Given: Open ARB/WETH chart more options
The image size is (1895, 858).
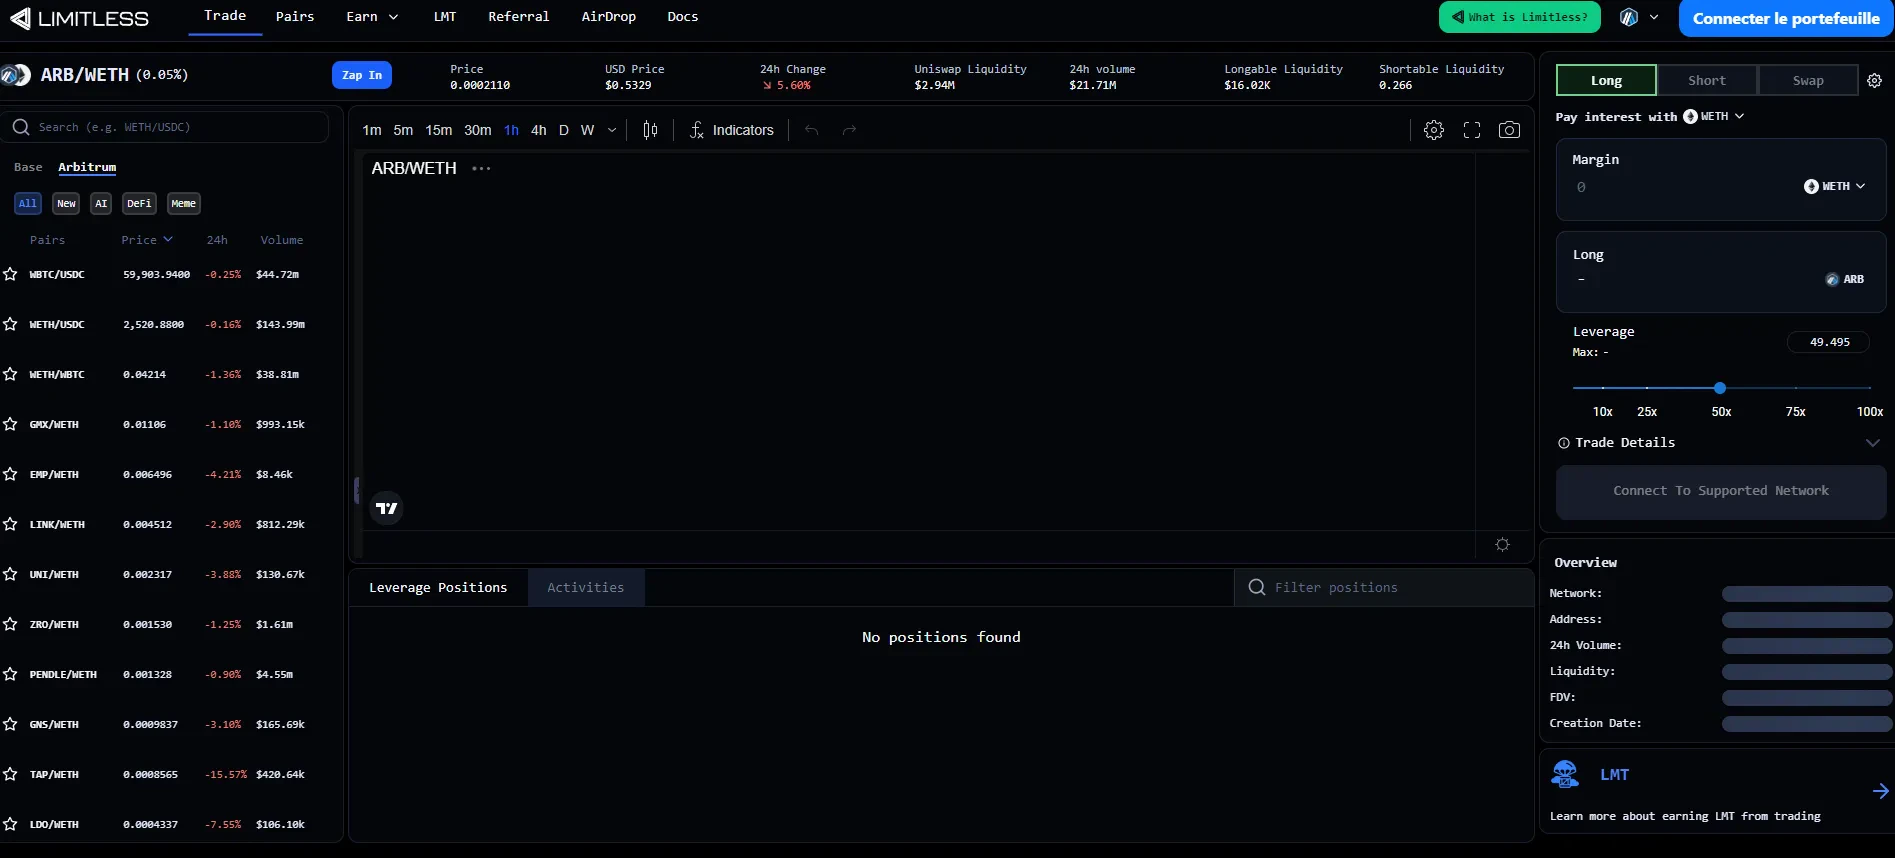Looking at the screenshot, I should 481,168.
